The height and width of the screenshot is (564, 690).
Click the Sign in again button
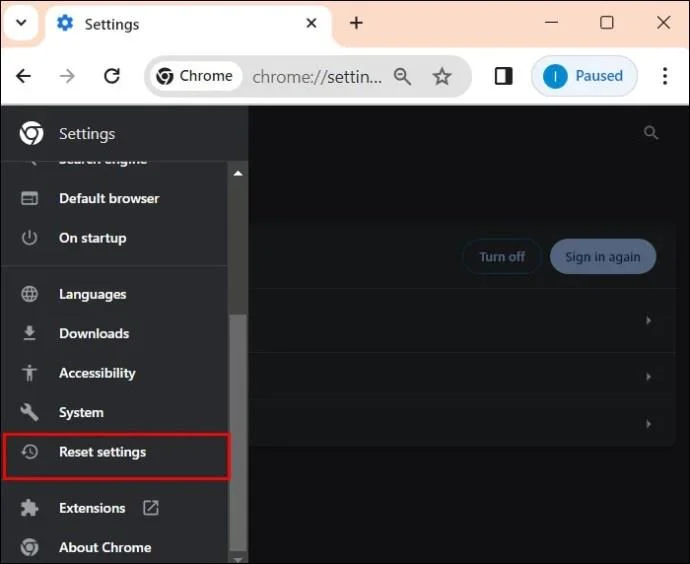pos(603,256)
